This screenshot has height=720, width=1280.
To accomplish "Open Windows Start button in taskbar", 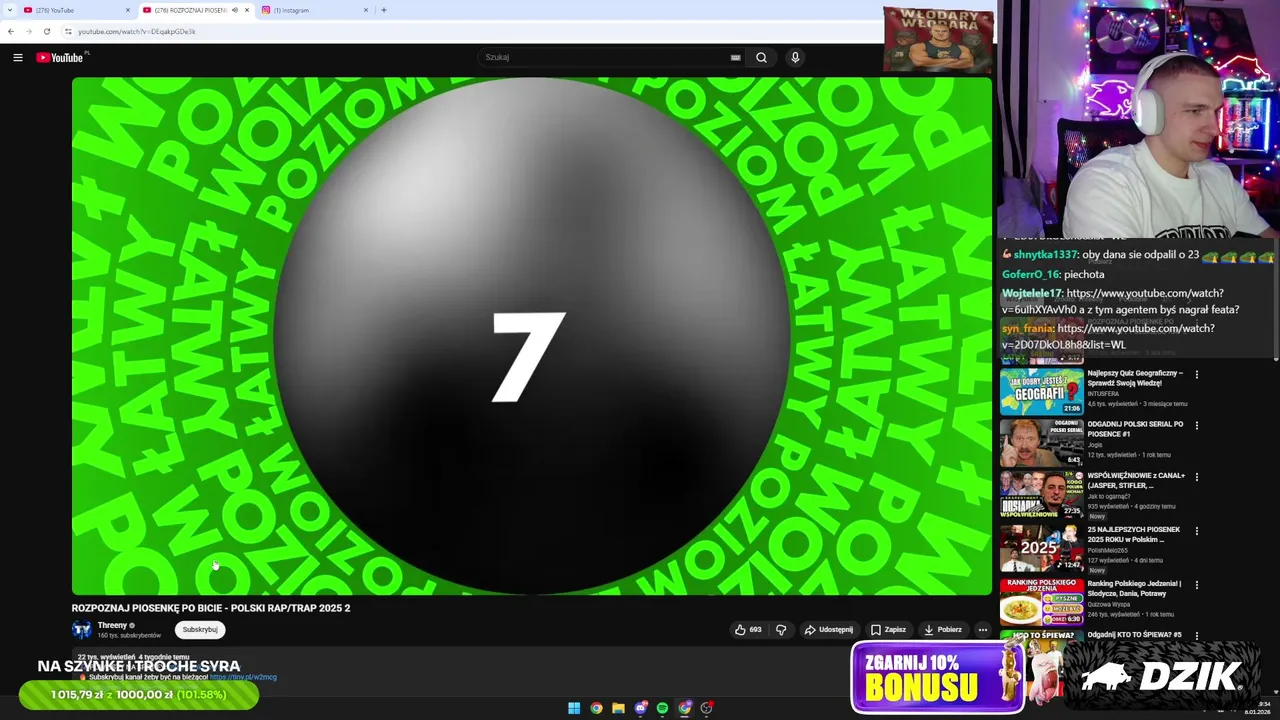I will [574, 708].
